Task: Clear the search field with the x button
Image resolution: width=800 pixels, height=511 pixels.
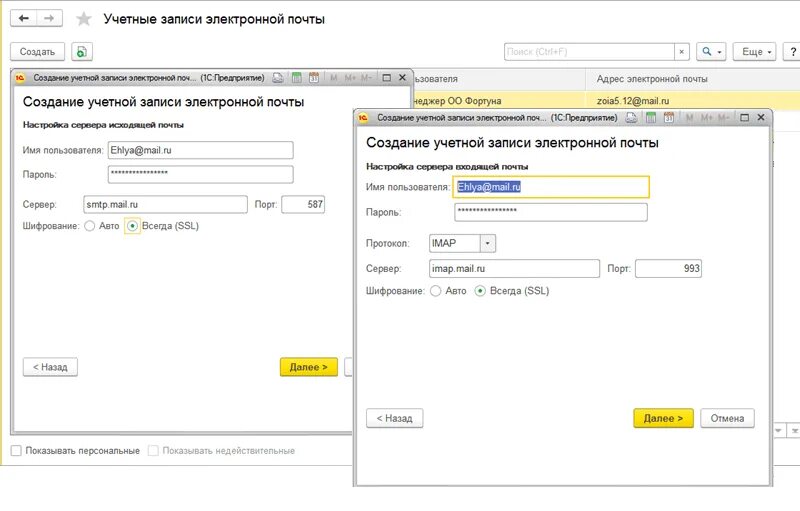Action: pos(682,52)
